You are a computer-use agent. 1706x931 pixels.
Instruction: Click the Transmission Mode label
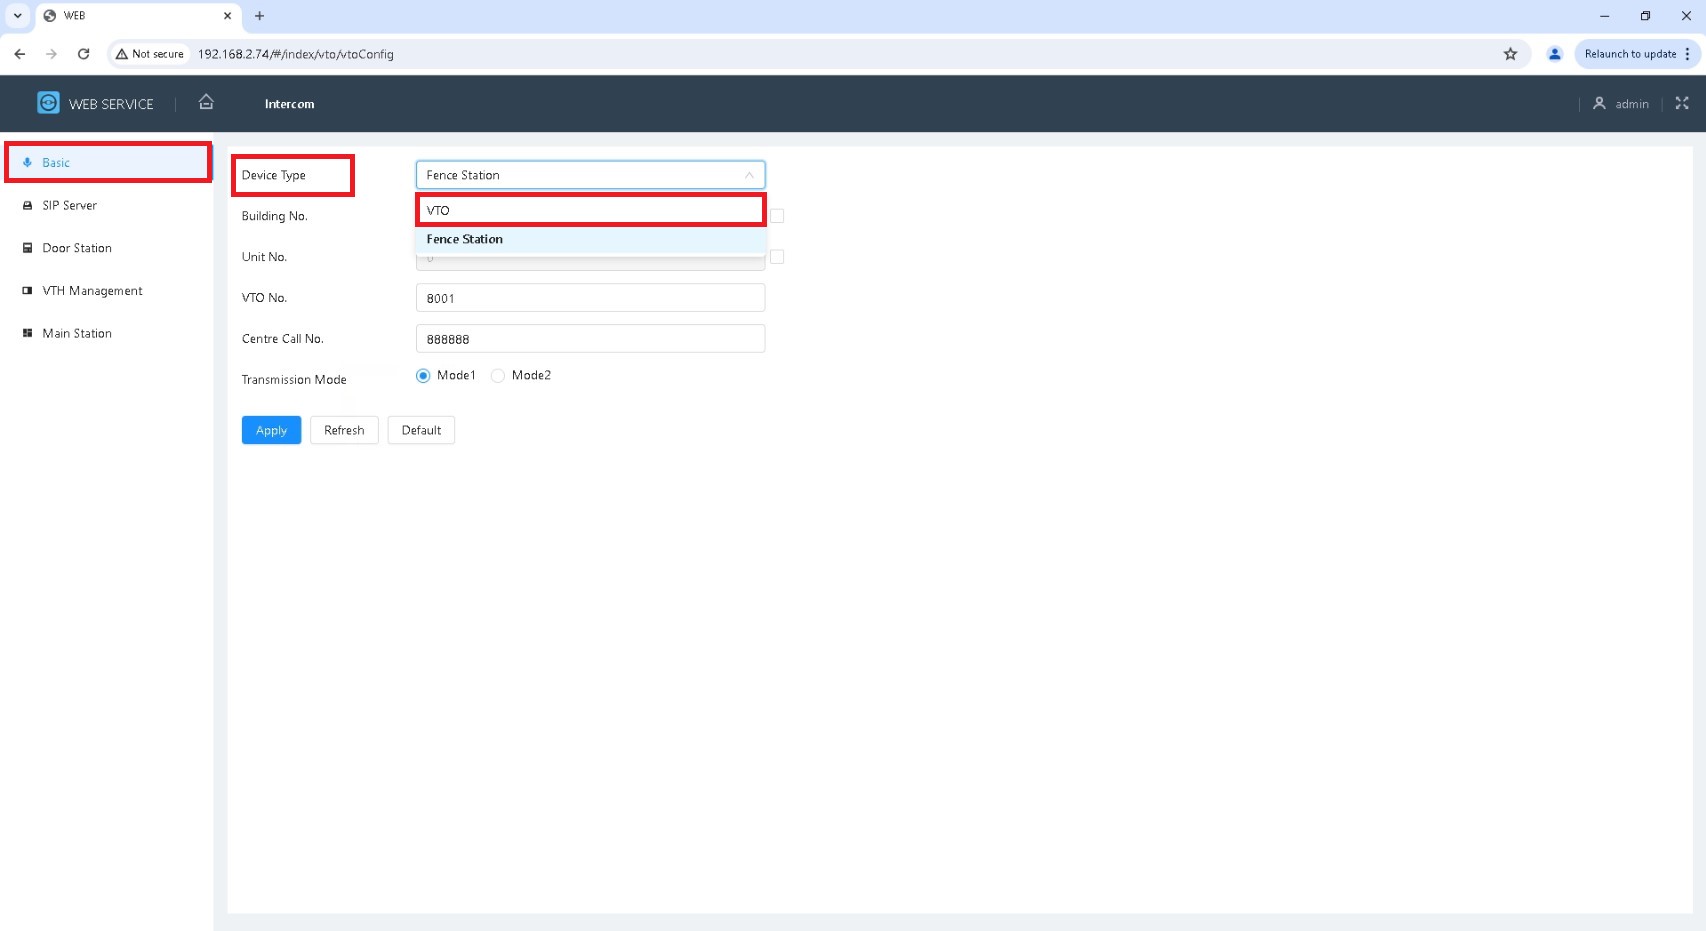(294, 380)
